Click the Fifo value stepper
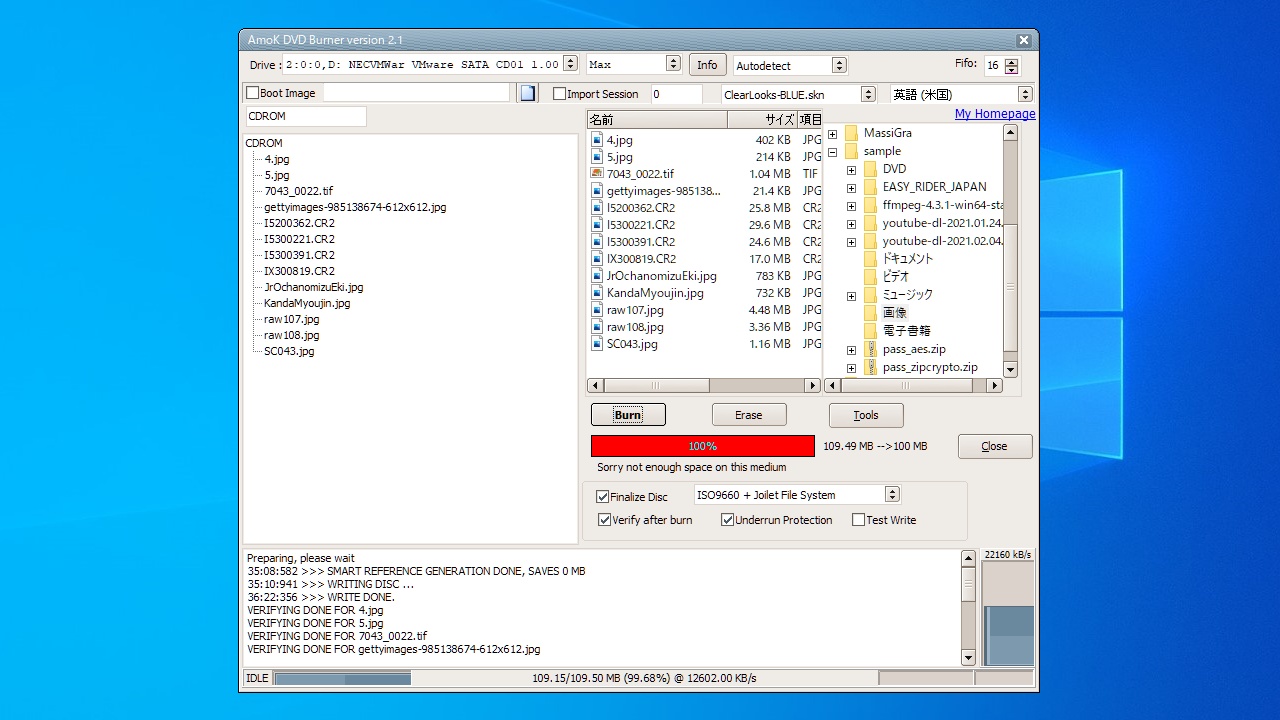Image resolution: width=1280 pixels, height=720 pixels. [x=1012, y=66]
